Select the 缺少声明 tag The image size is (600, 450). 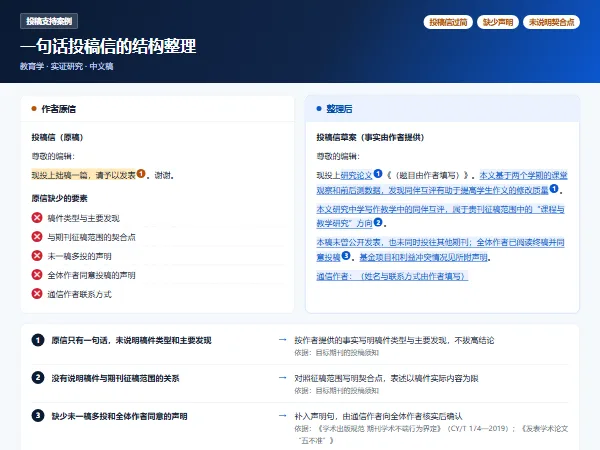pyautogui.click(x=498, y=22)
